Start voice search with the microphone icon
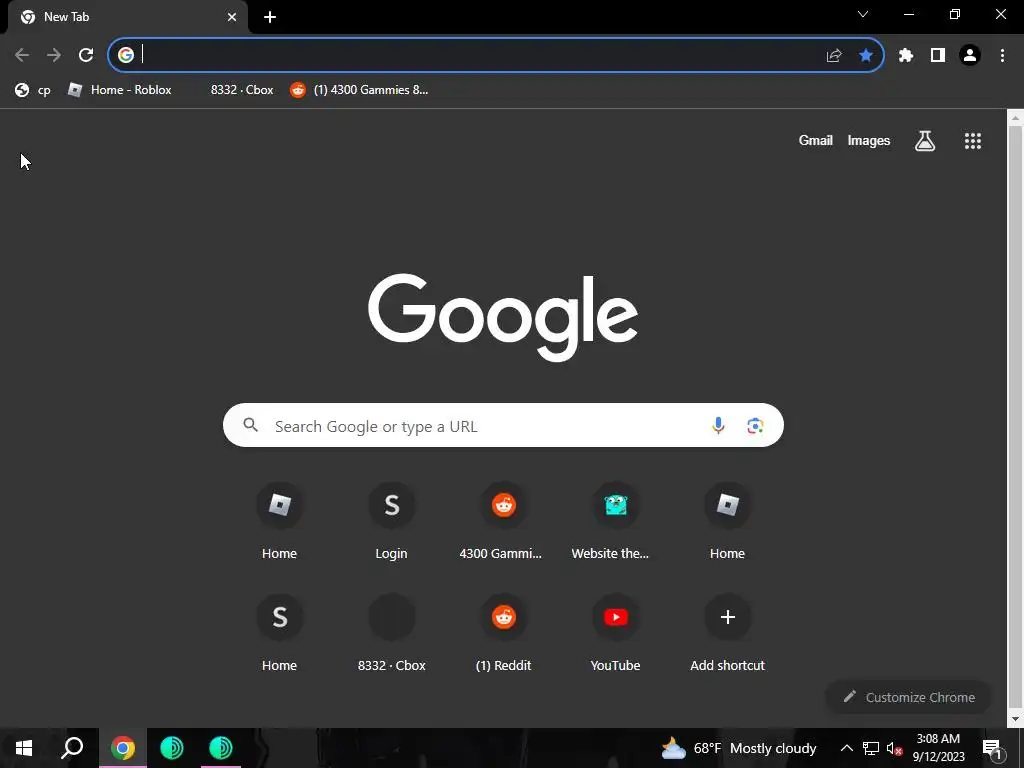 tap(718, 426)
